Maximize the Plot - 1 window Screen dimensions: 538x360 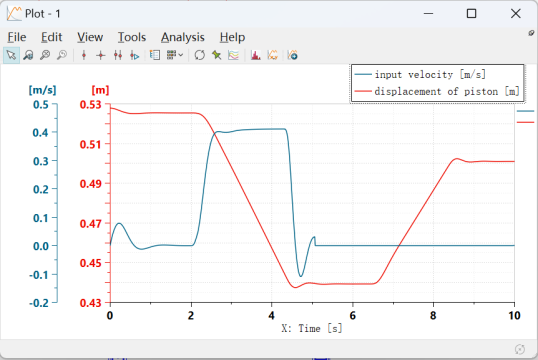(471, 14)
